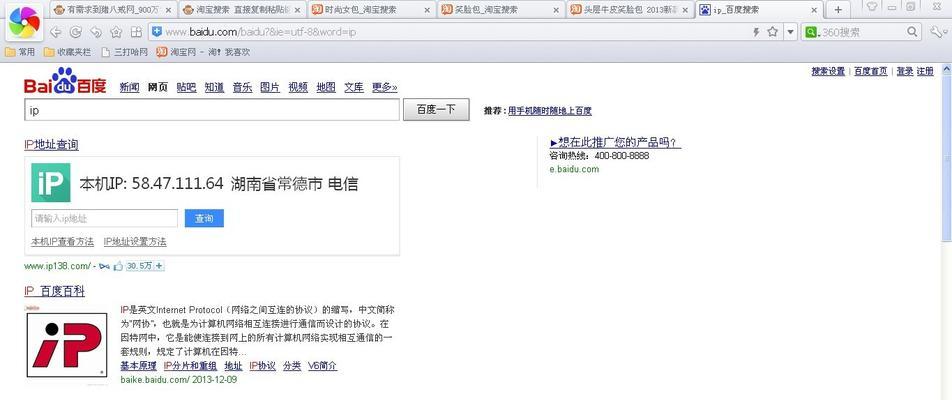Close the 头层牛皮笑脸包 tab
Viewport: 952px width, 400px height.
coord(685,10)
